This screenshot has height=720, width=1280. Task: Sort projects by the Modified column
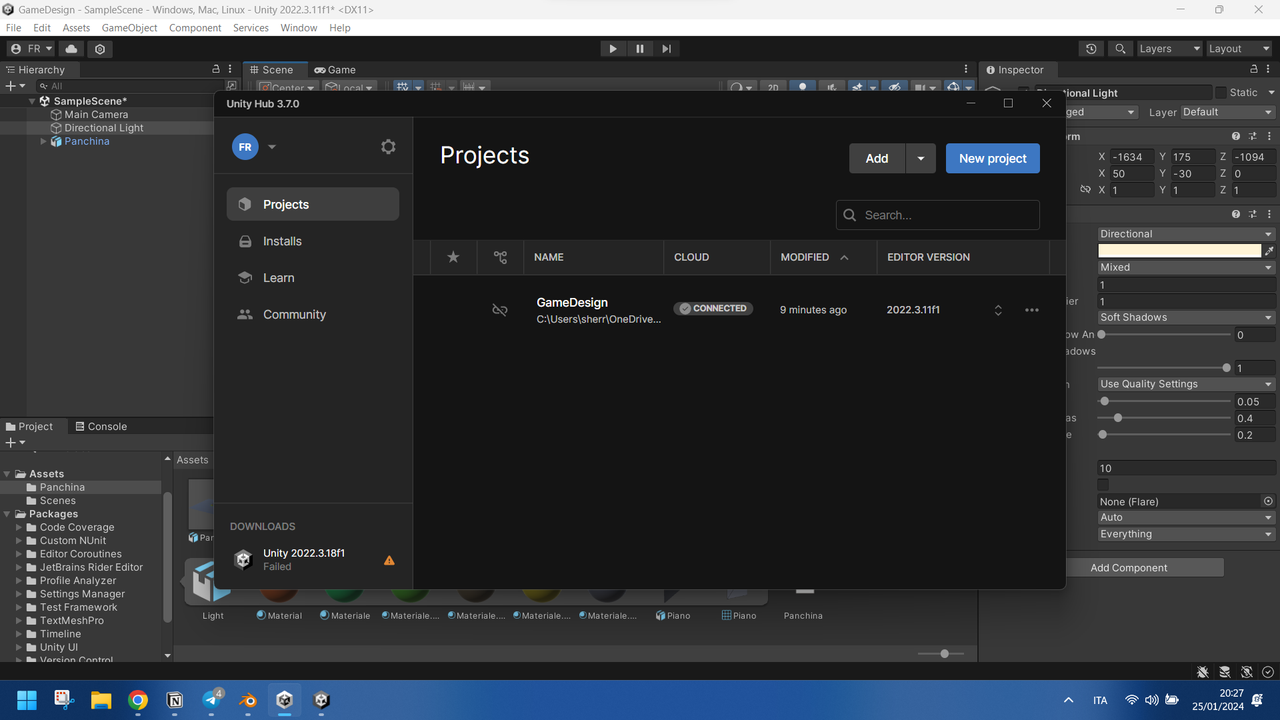click(814, 257)
